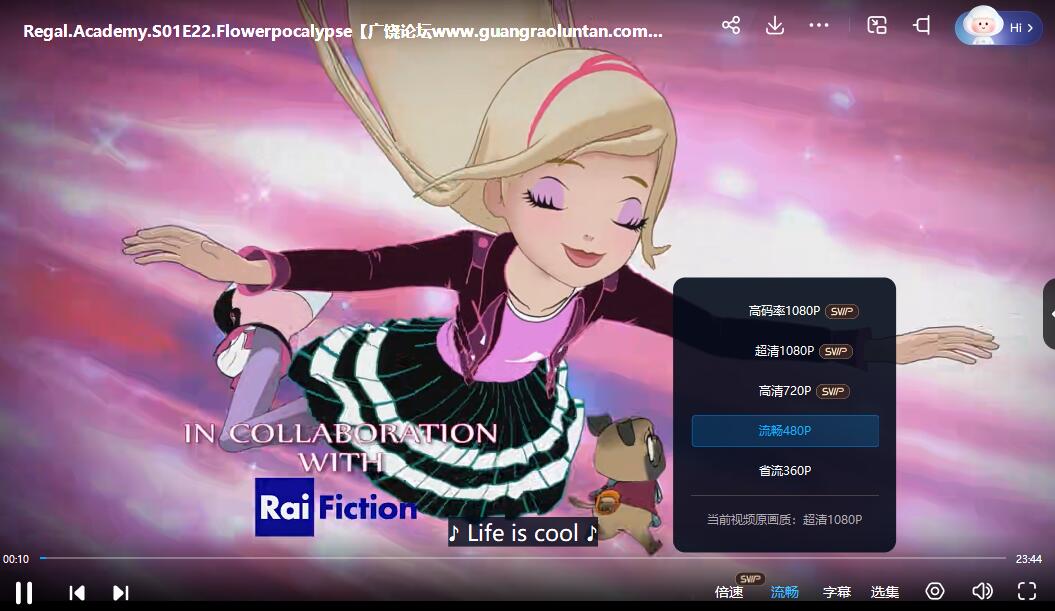Screen dimensions: 1055x611
Task: Click the share icon in top bar
Action: pyautogui.click(x=731, y=26)
